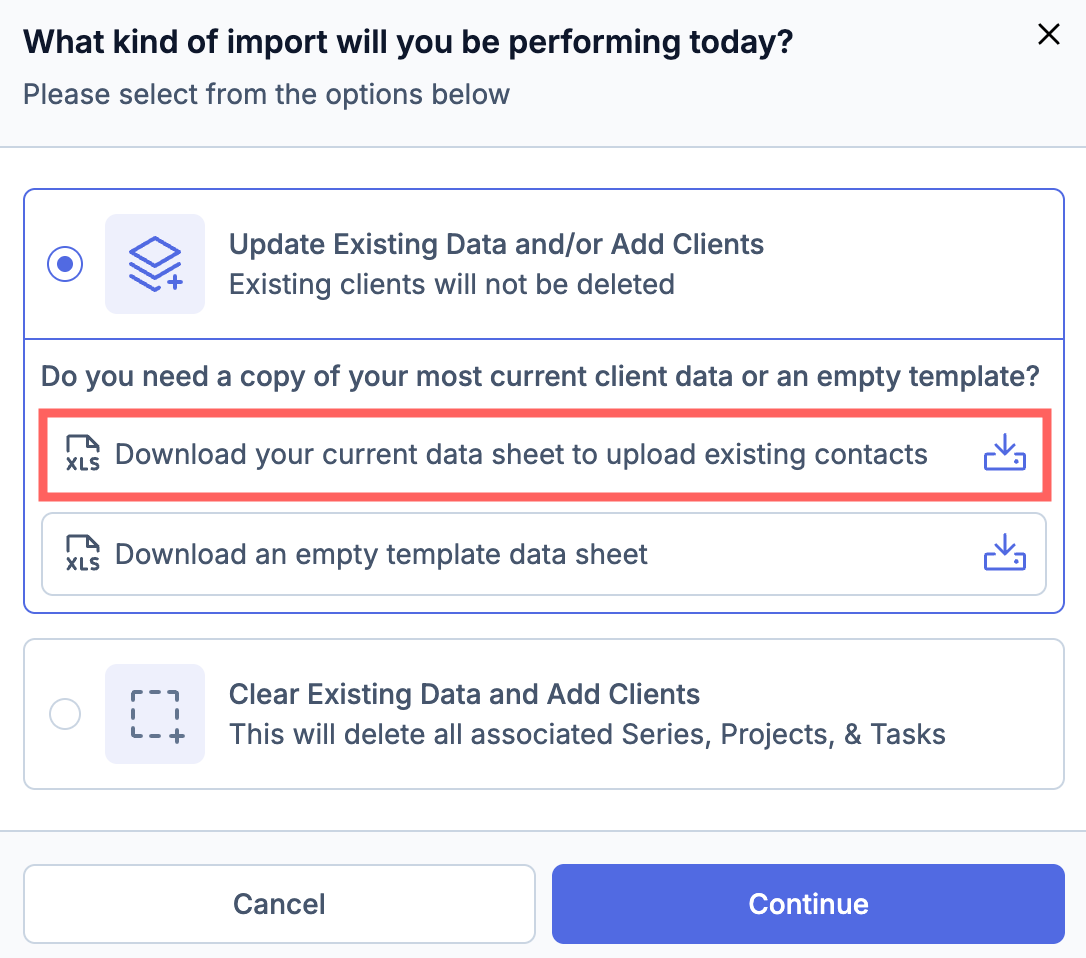
Task: Click "Download your current data sheet" link text
Action: point(521,454)
